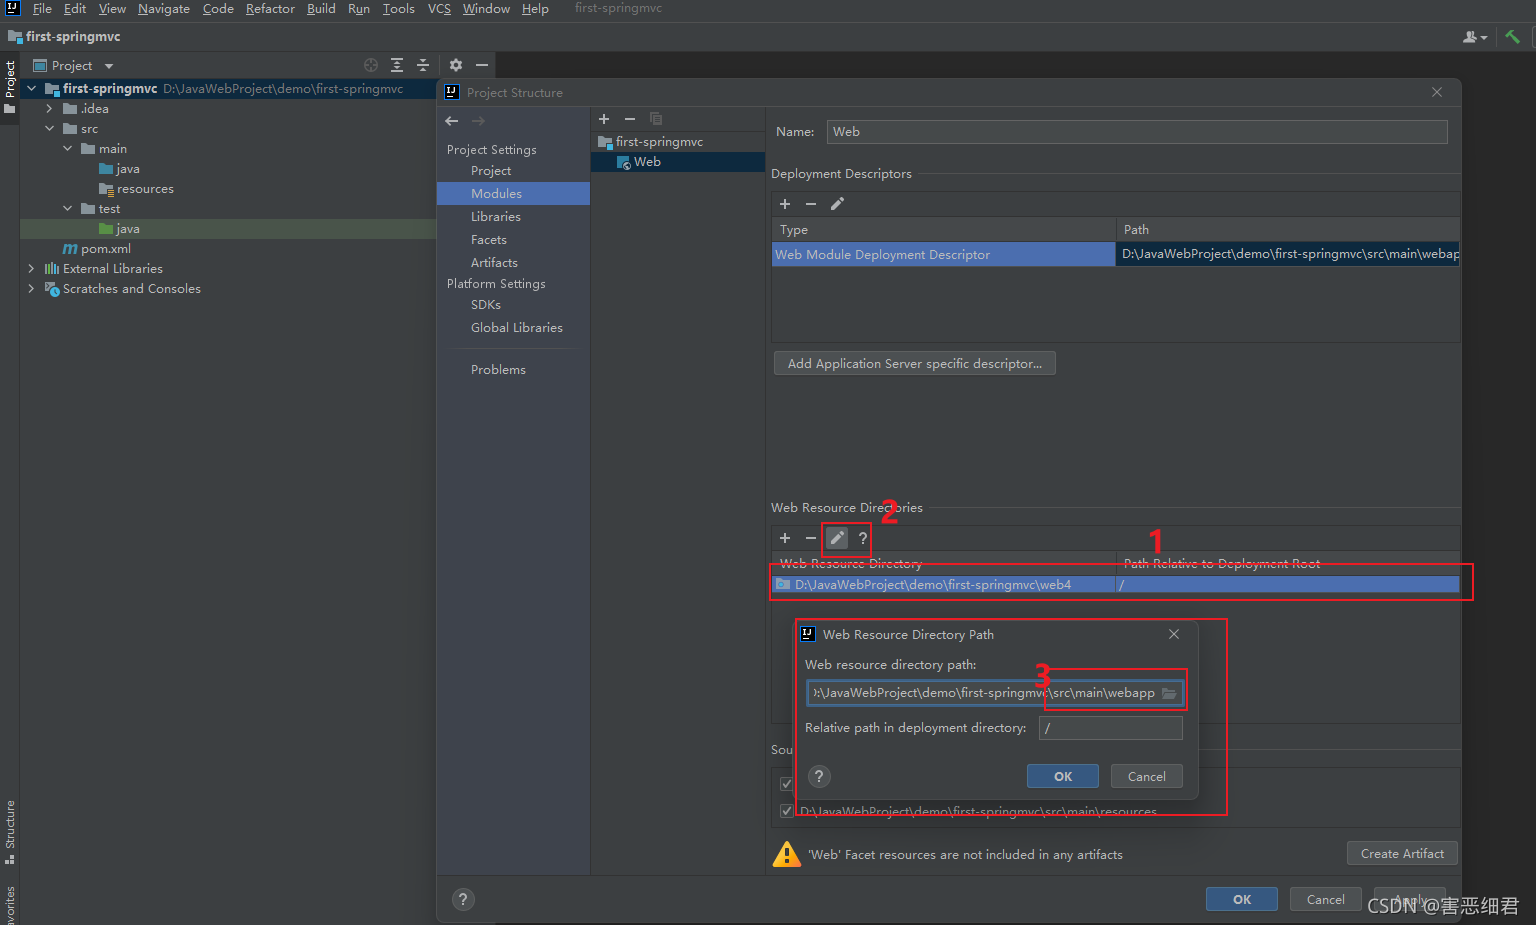Edit web resource directory with pencil icon

(x=837, y=538)
